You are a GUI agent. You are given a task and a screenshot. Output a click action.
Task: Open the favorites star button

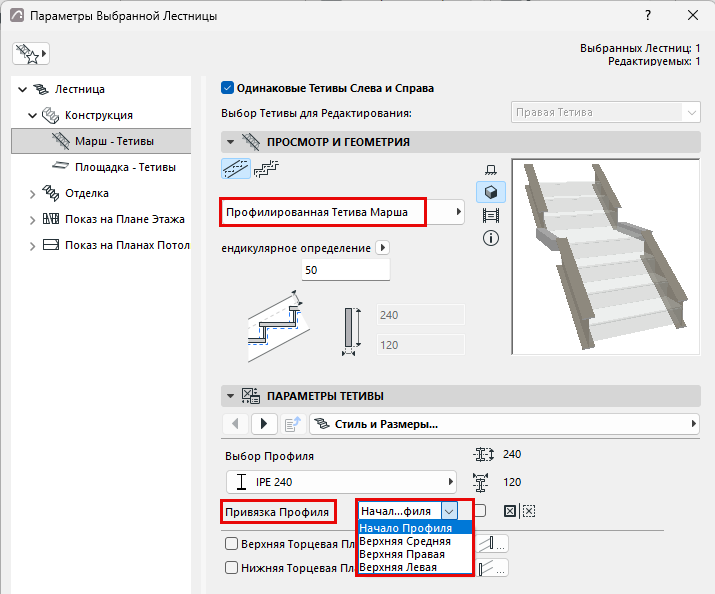[x=31, y=54]
